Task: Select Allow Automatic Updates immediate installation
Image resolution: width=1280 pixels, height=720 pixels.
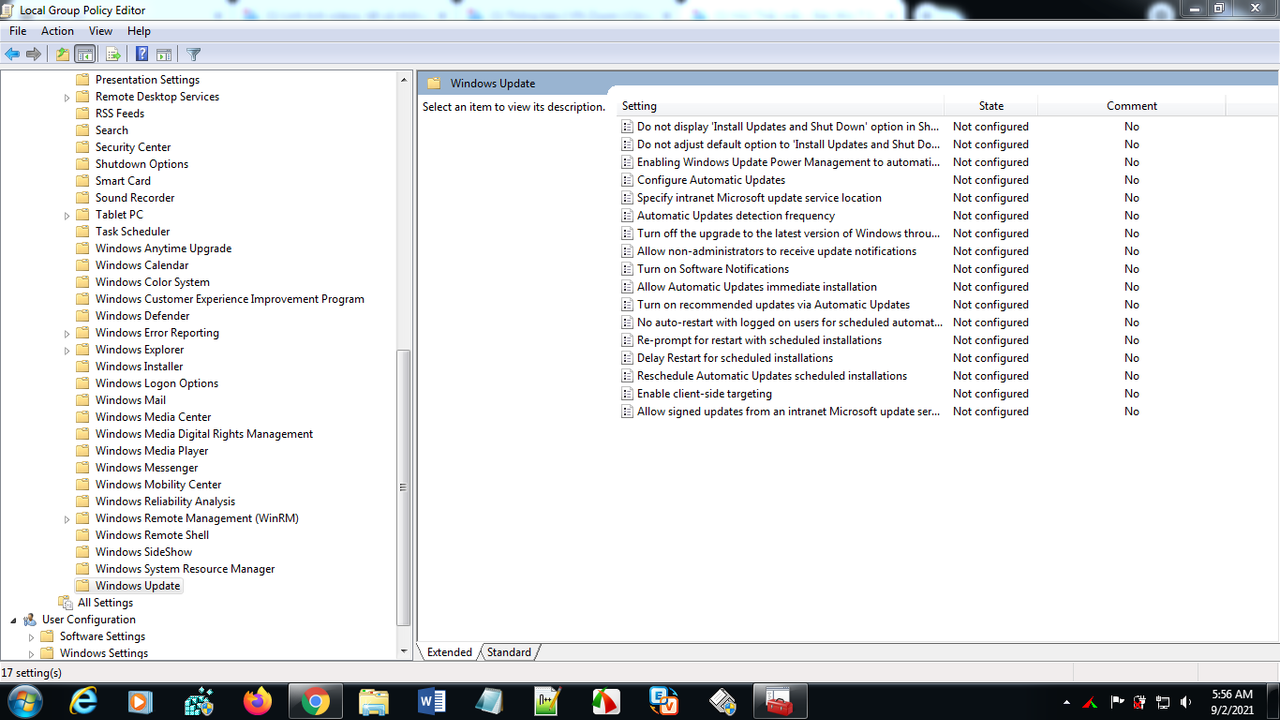Action: click(x=757, y=287)
